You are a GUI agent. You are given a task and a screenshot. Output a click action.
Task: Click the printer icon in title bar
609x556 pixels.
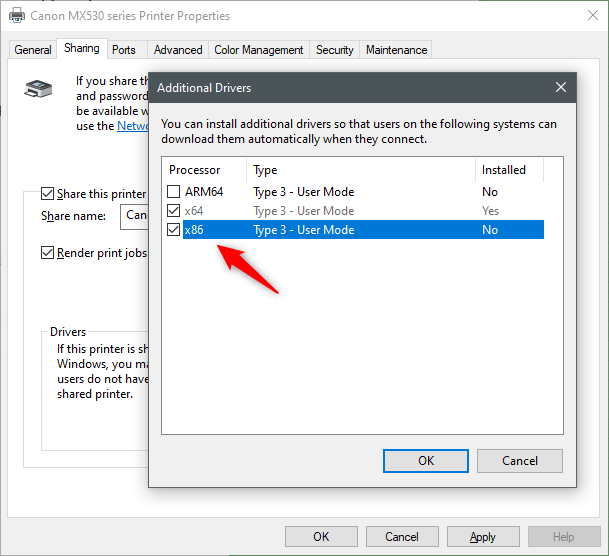click(17, 16)
